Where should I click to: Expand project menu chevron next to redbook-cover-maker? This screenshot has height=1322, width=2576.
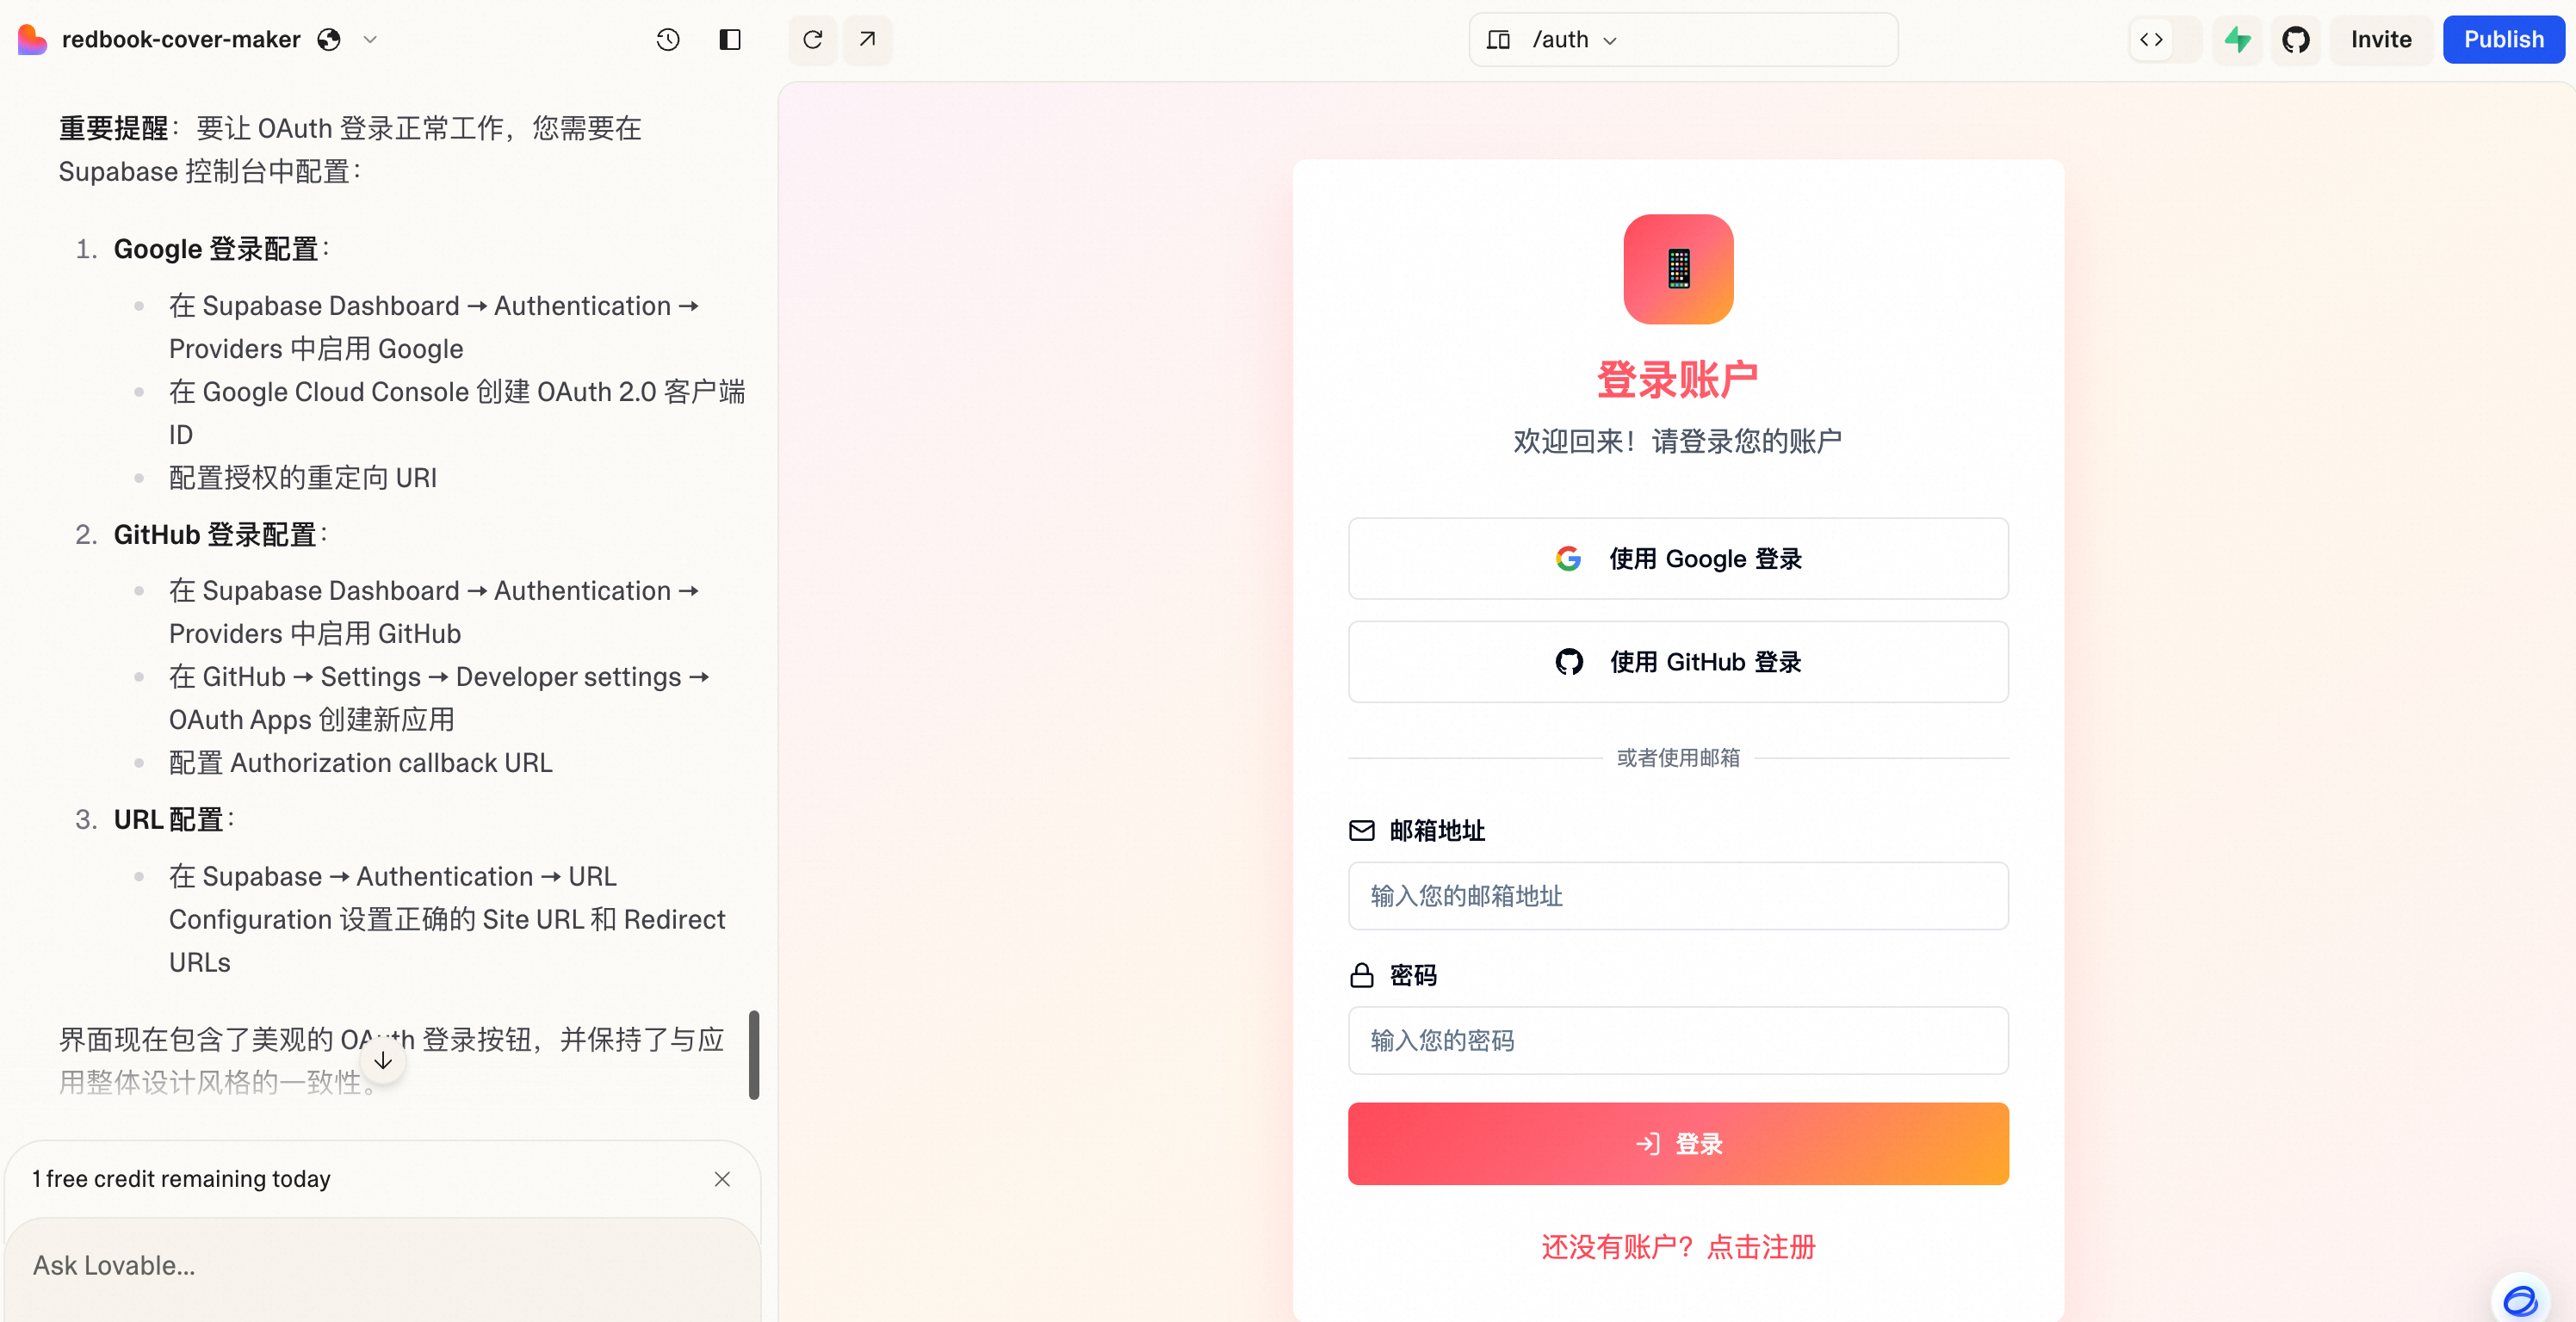point(370,40)
